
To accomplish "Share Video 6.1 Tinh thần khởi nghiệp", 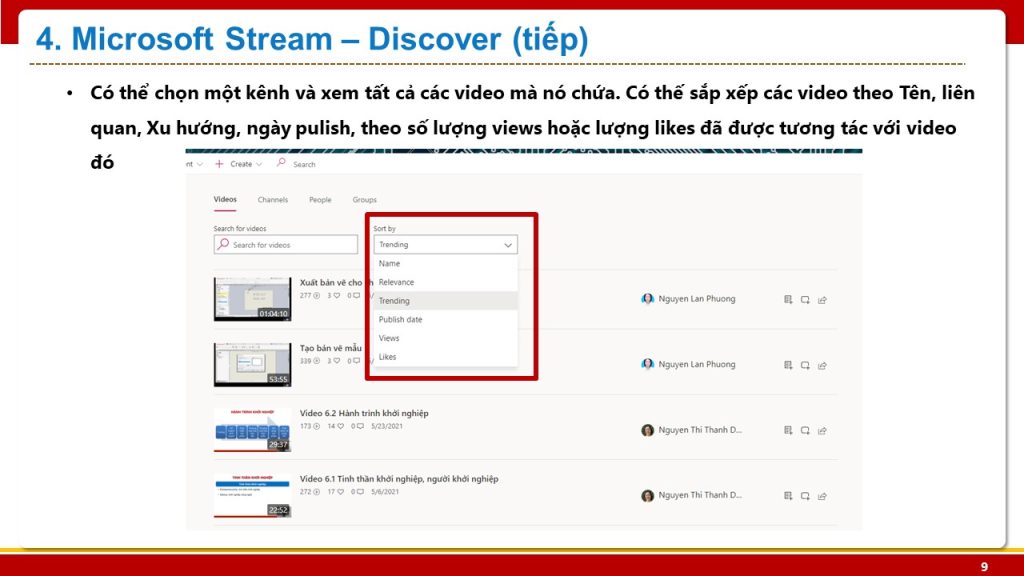I will pos(822,496).
